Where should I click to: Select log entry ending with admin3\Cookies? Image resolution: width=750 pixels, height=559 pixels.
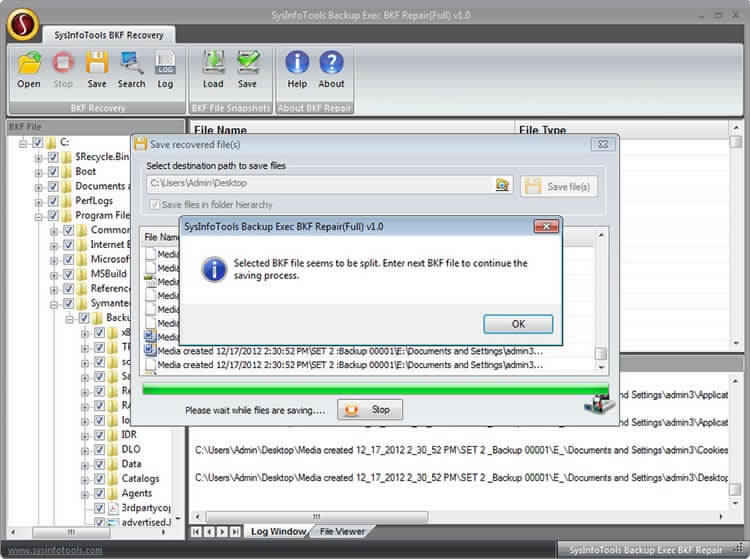click(462, 450)
